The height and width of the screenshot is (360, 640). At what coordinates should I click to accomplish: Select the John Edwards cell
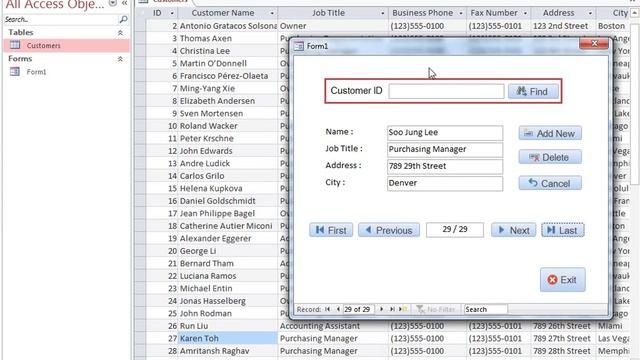pyautogui.click(x=228, y=151)
